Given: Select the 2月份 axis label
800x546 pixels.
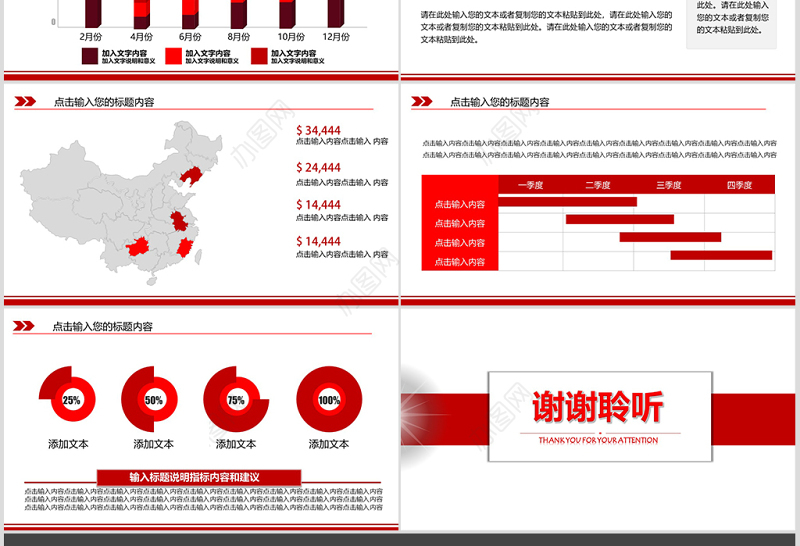Looking at the screenshot, I should pos(91,37).
